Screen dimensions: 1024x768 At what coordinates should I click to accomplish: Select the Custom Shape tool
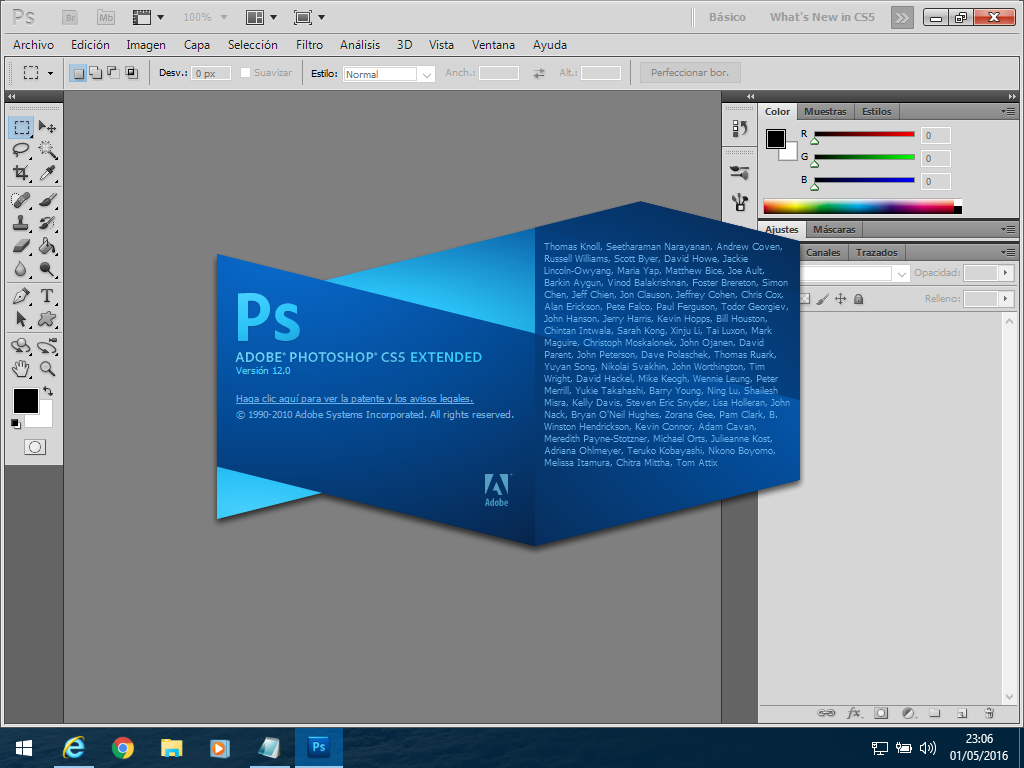coord(47,319)
